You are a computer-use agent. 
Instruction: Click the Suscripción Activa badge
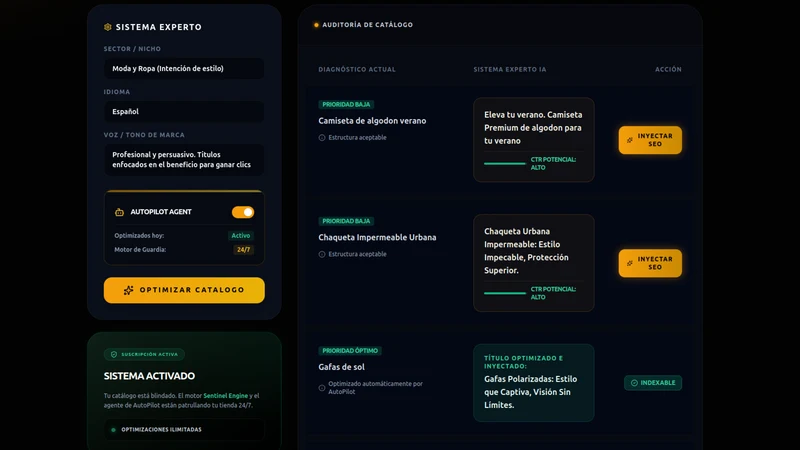click(x=144, y=354)
